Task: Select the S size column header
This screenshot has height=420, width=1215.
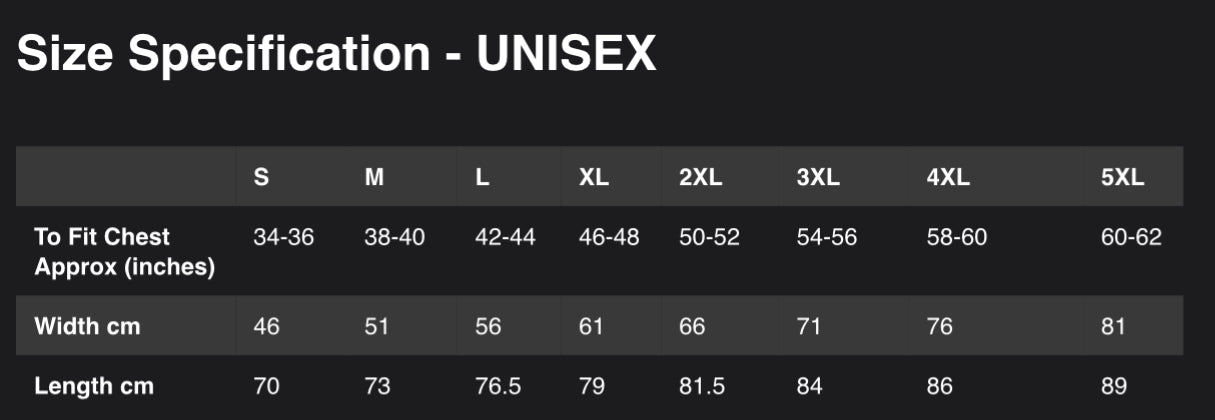Action: 261,178
